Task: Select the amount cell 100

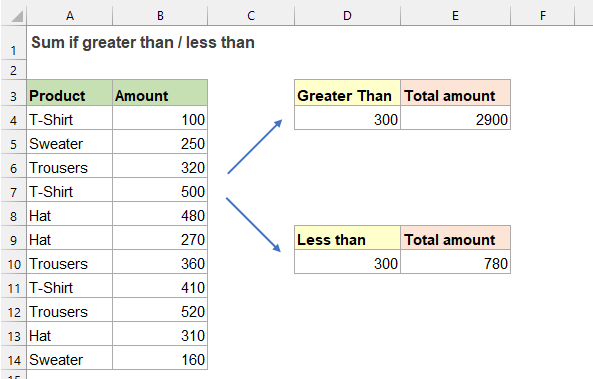Action: [x=160, y=118]
